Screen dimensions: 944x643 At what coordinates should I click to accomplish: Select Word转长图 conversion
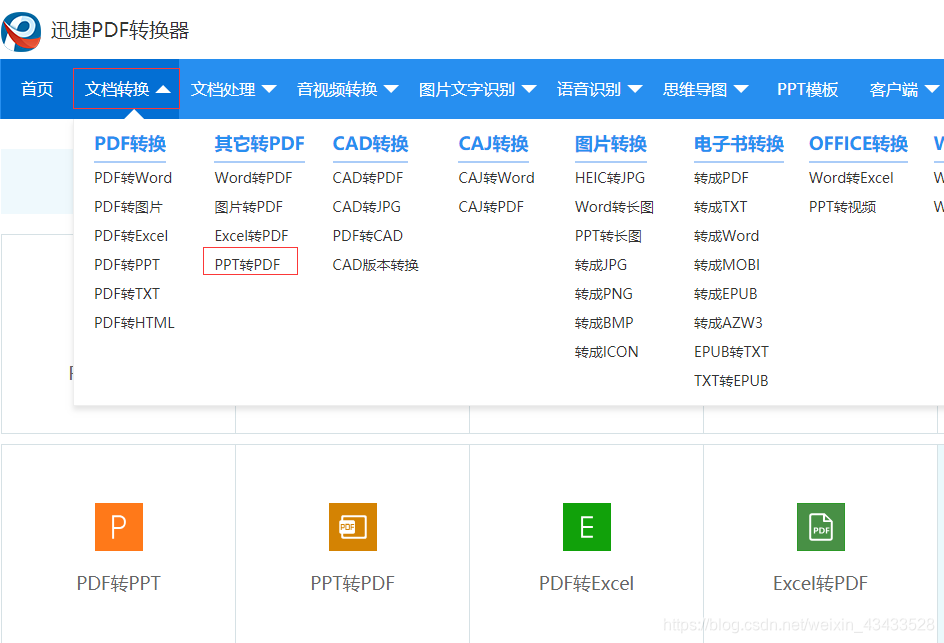(615, 207)
